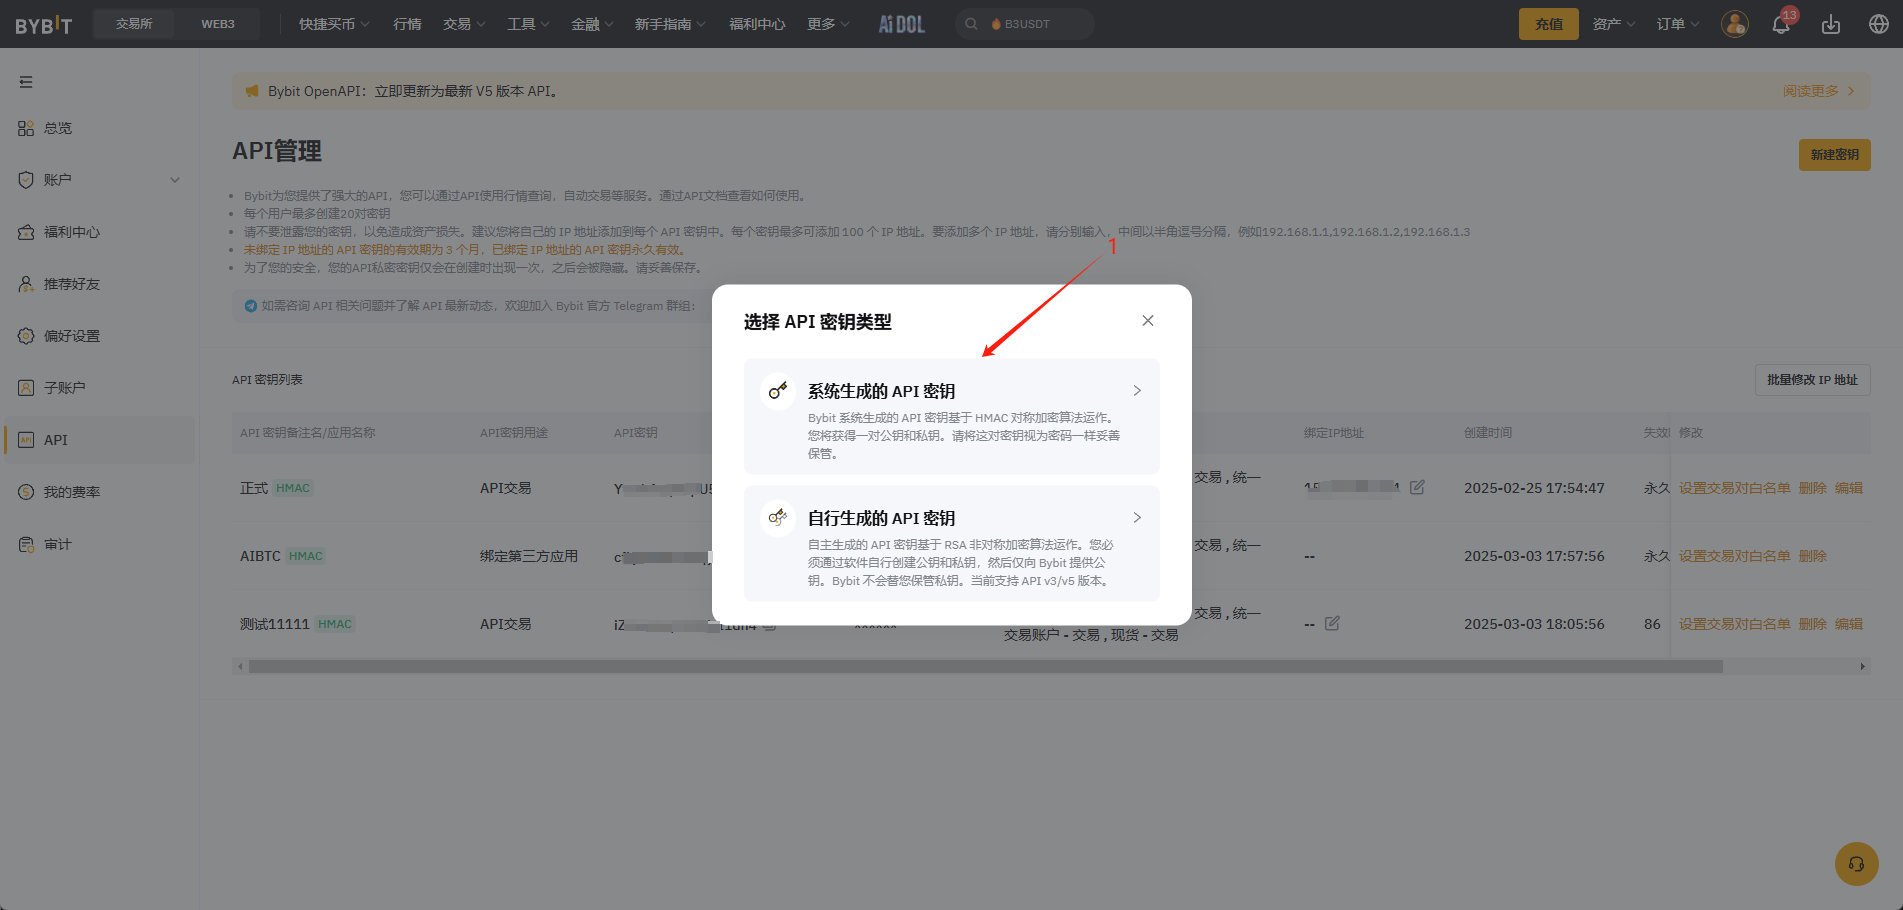
Task: Select 系统生成的 API 密钥 option
Action: coord(951,416)
